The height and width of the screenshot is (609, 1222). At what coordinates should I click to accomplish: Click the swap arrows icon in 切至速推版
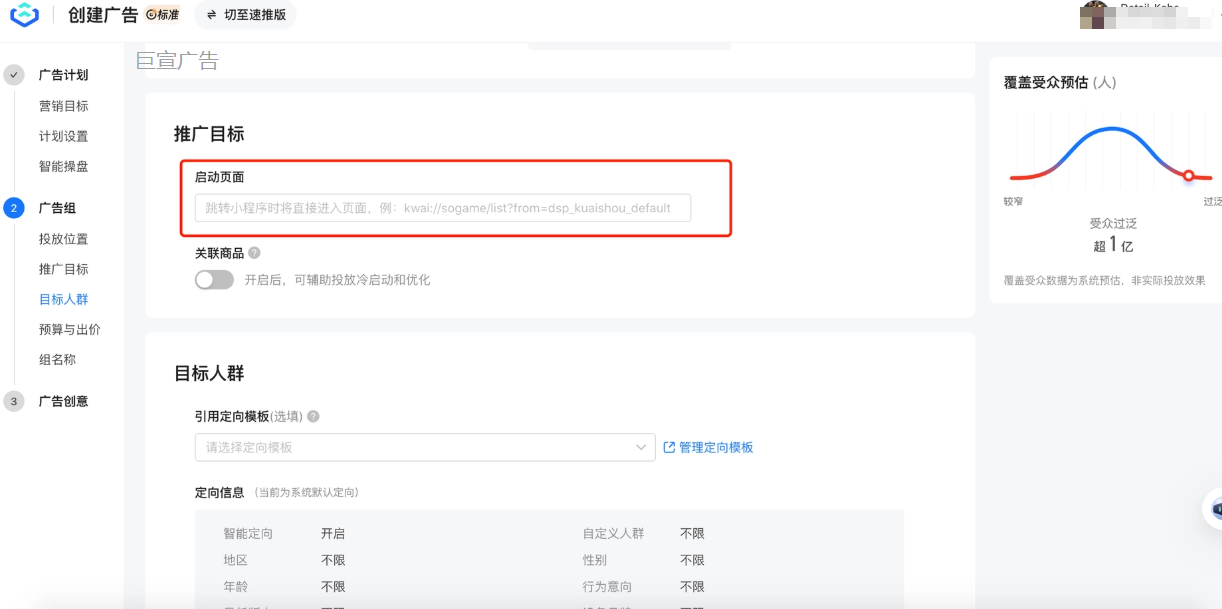click(213, 16)
